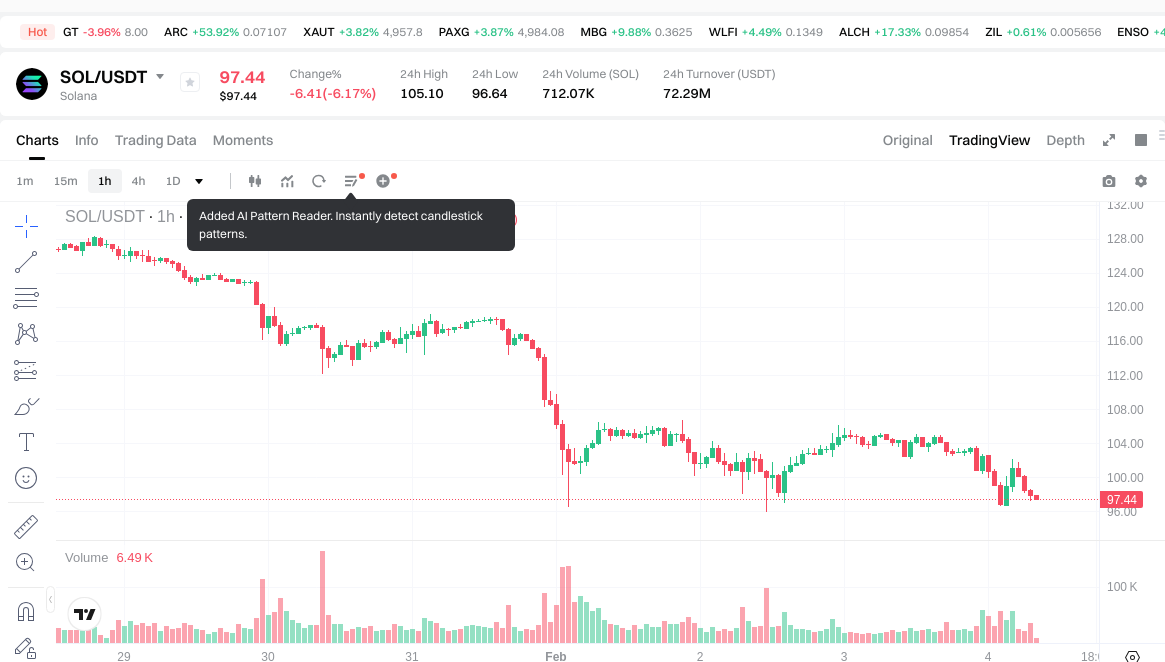This screenshot has width=1165, height=662.
Task: Toggle fullscreen chart mode
Action: pos(1108,140)
